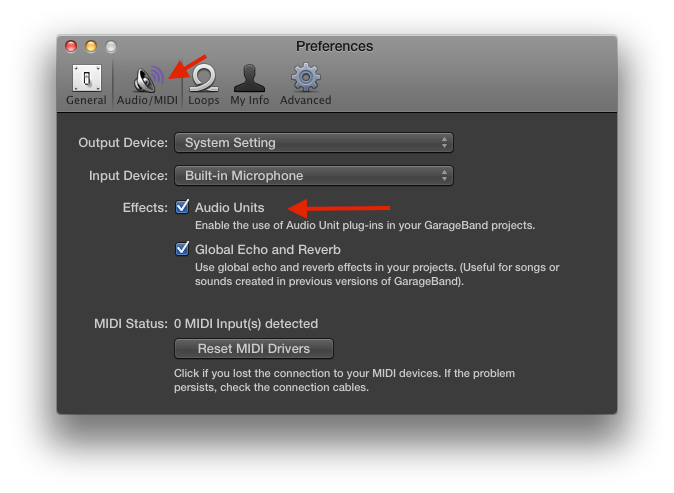Click the red close window button
Viewport: 674px width, 493px height.
[71, 46]
